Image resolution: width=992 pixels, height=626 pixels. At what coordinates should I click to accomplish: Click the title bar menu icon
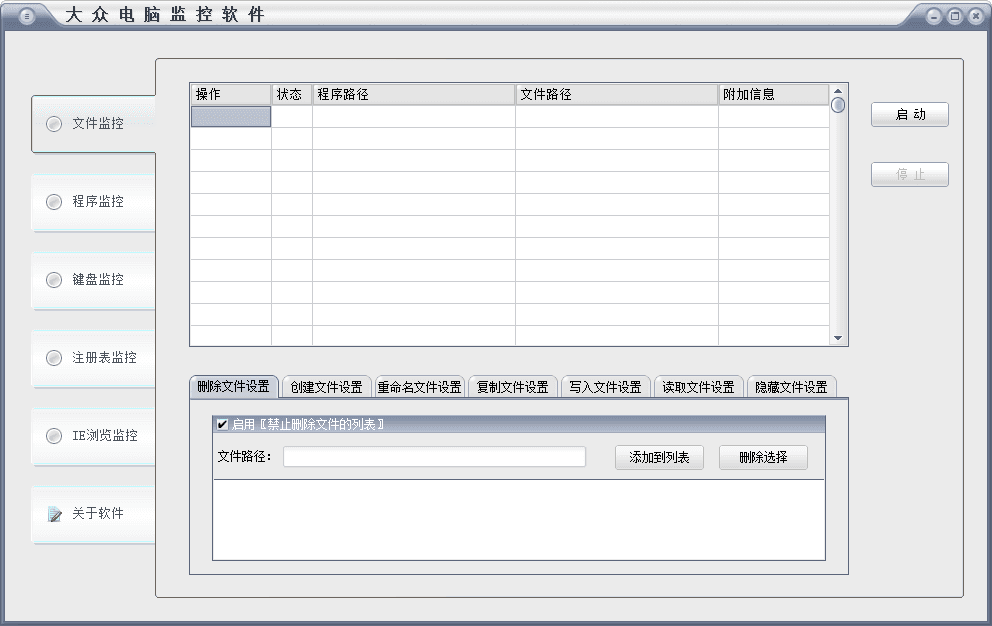[x=27, y=16]
